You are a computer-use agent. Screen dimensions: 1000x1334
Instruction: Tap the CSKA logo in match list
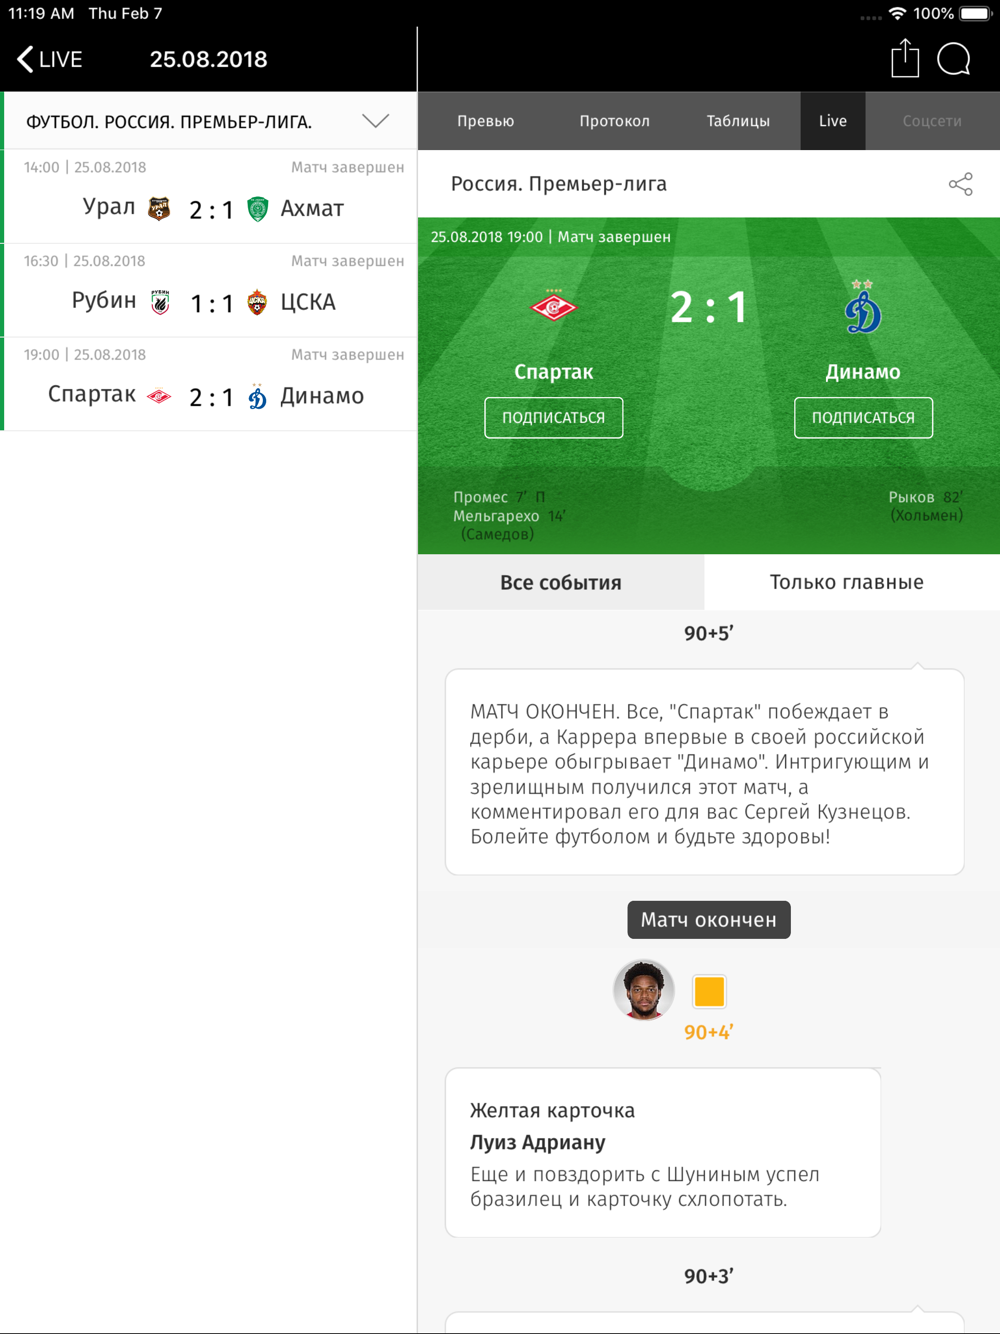(257, 303)
